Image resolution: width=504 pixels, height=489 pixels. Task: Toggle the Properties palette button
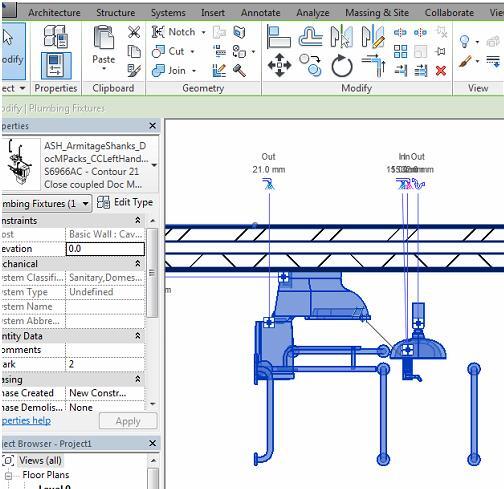tap(56, 65)
